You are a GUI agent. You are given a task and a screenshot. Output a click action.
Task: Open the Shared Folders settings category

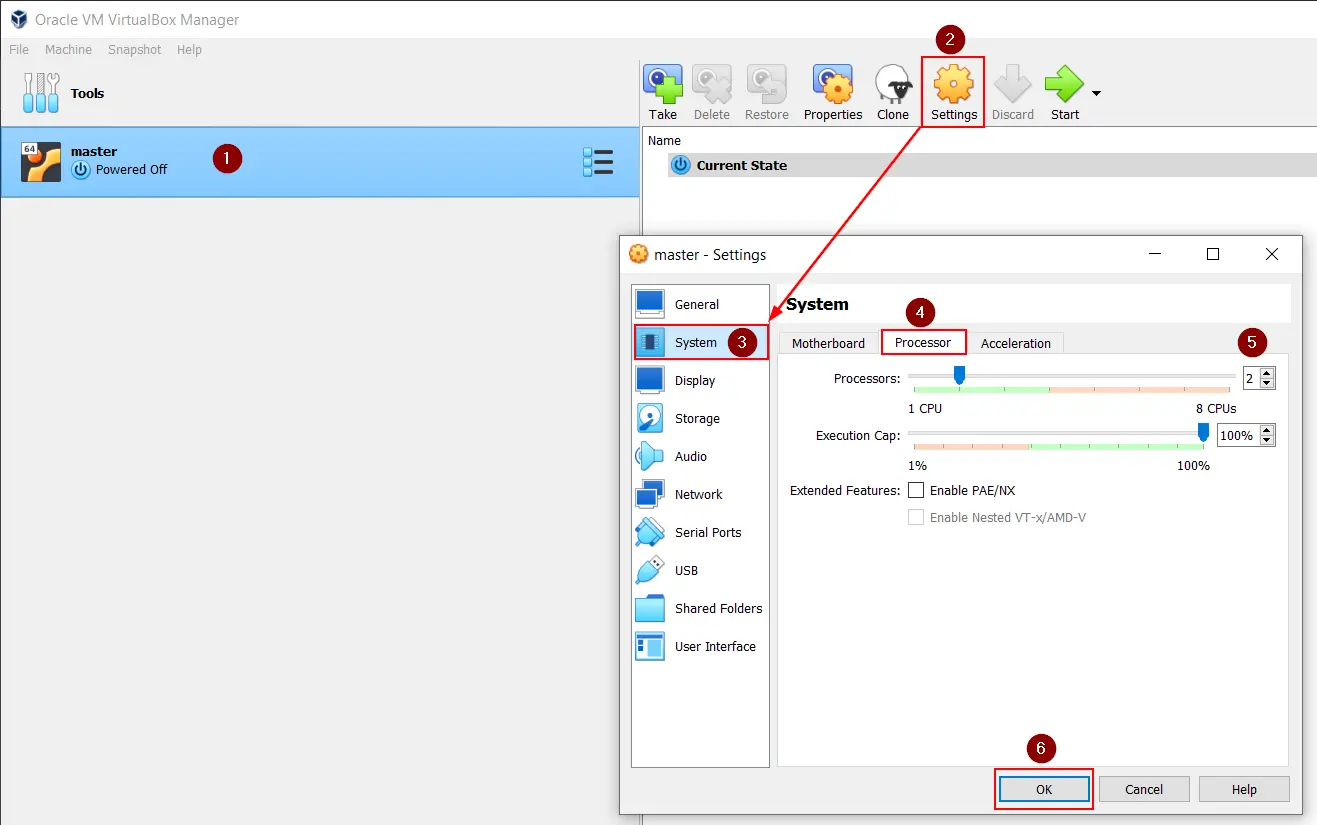coord(717,609)
